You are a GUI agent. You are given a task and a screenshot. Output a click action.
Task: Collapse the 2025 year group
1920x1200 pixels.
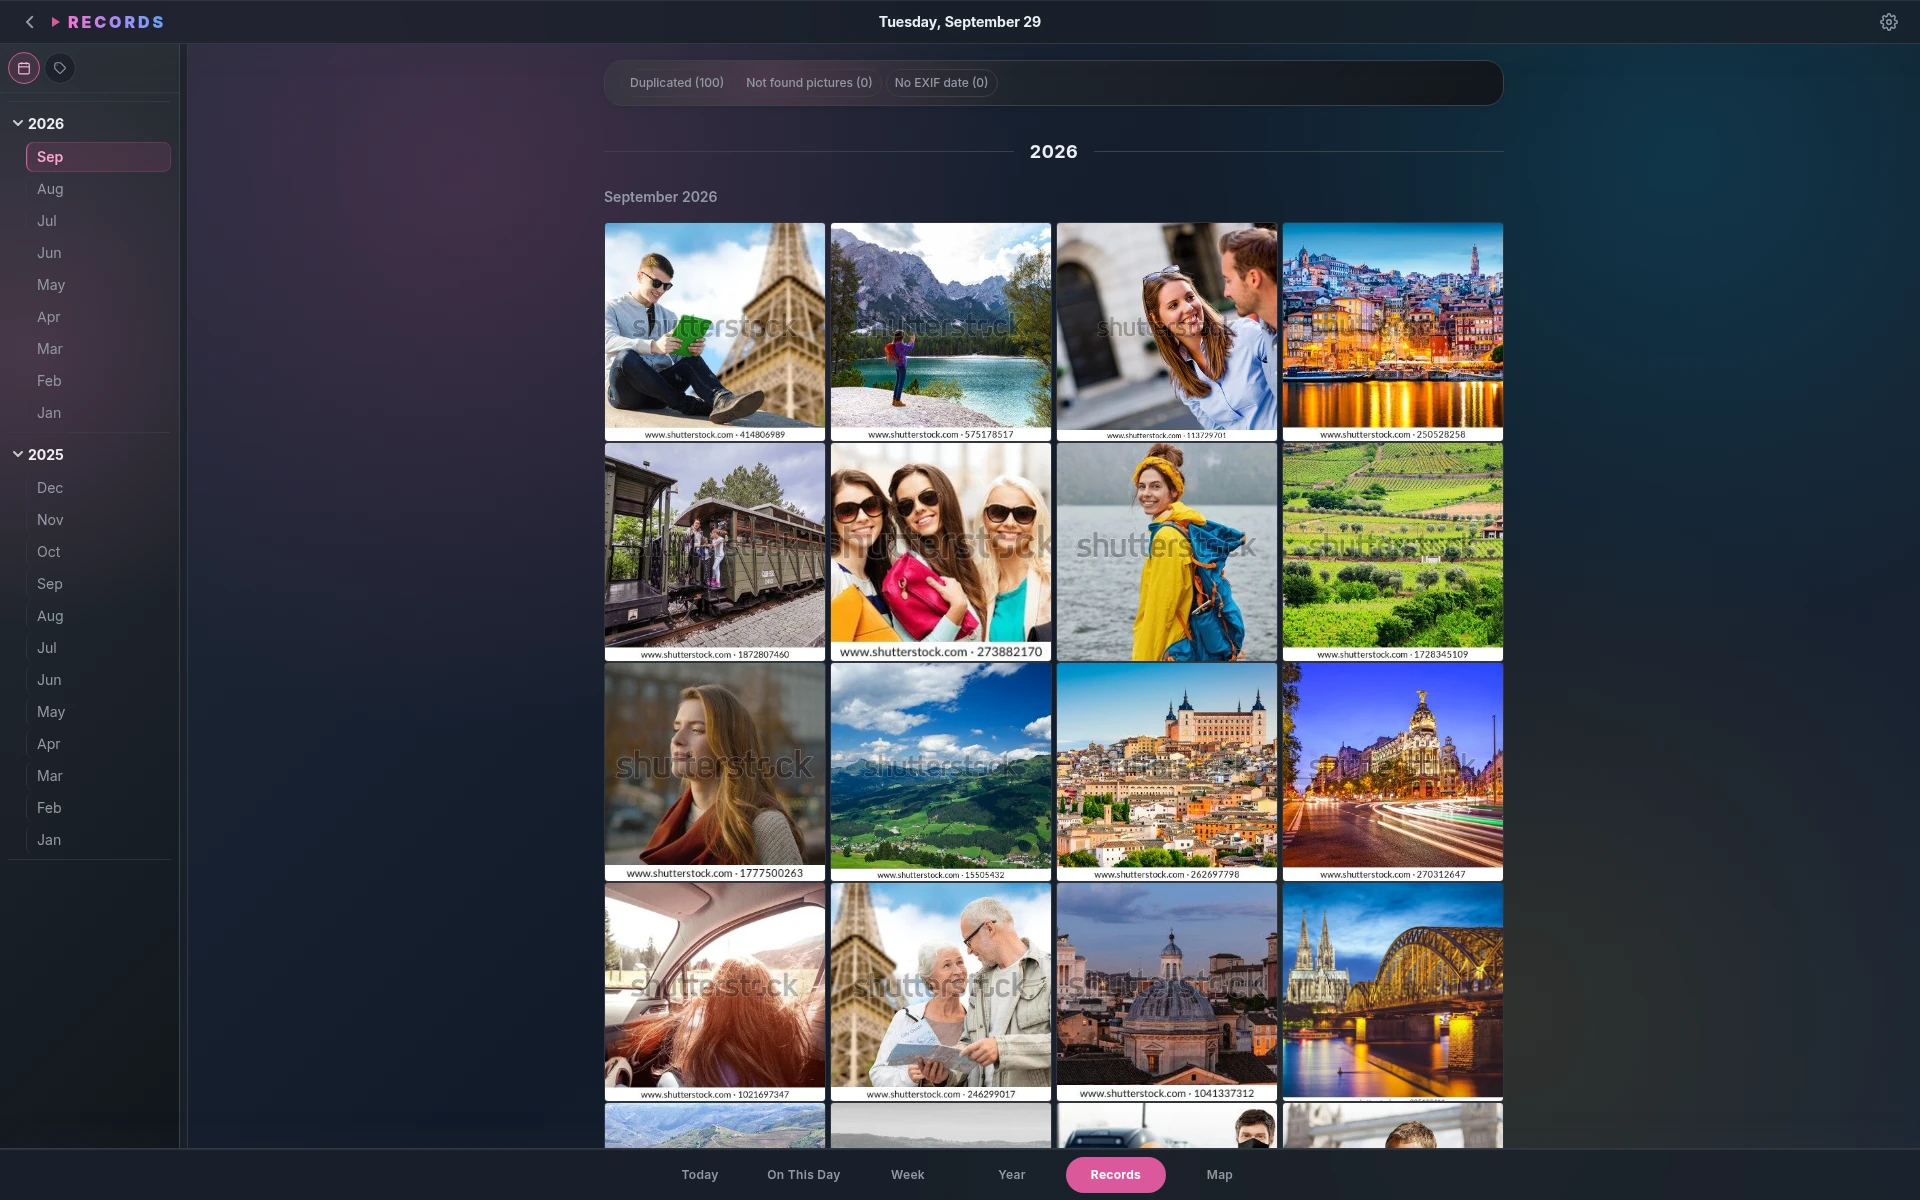point(18,454)
